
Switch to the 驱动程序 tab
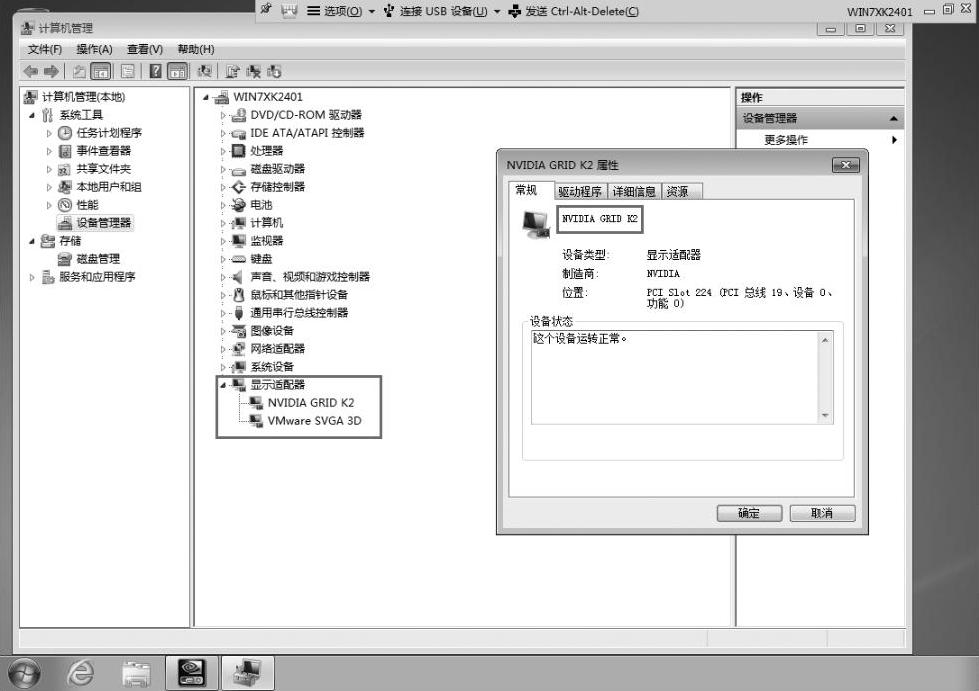[x=580, y=192]
